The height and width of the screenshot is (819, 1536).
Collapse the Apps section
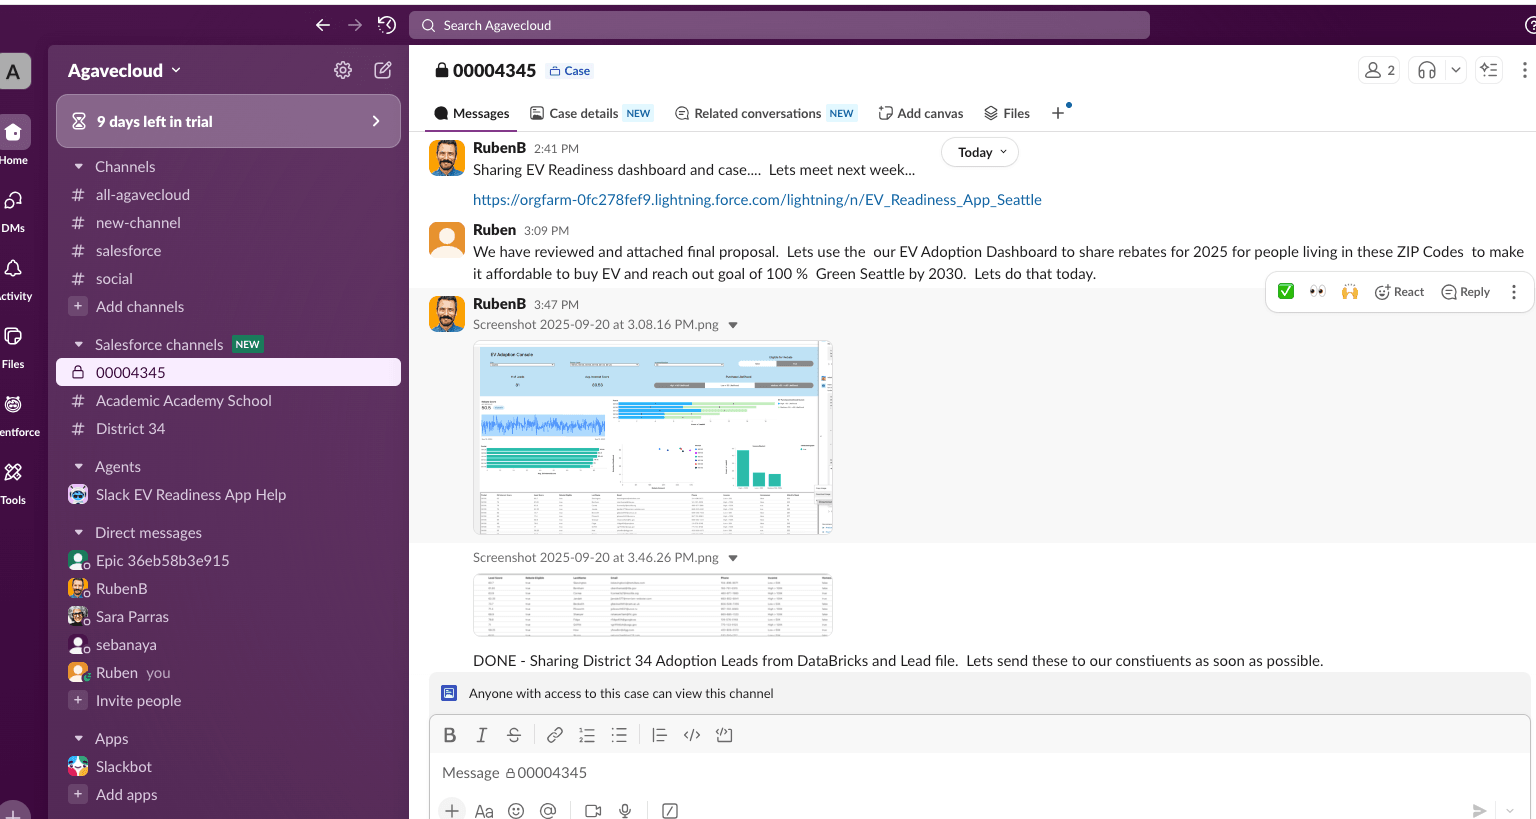pyautogui.click(x=78, y=739)
